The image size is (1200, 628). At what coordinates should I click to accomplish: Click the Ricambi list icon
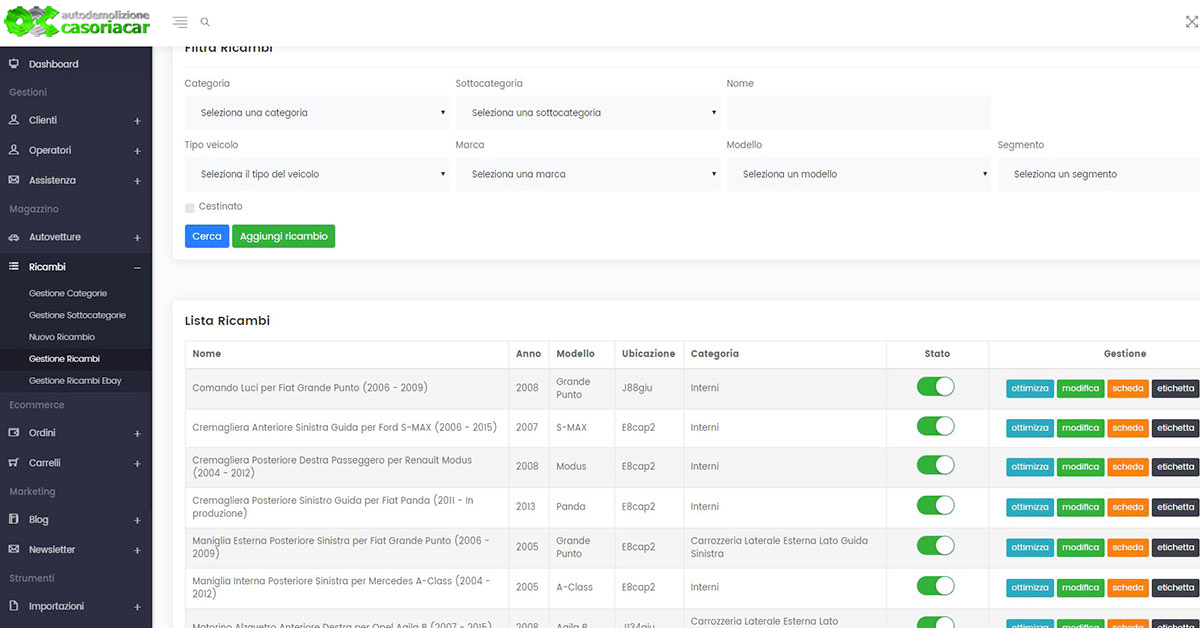(14, 267)
